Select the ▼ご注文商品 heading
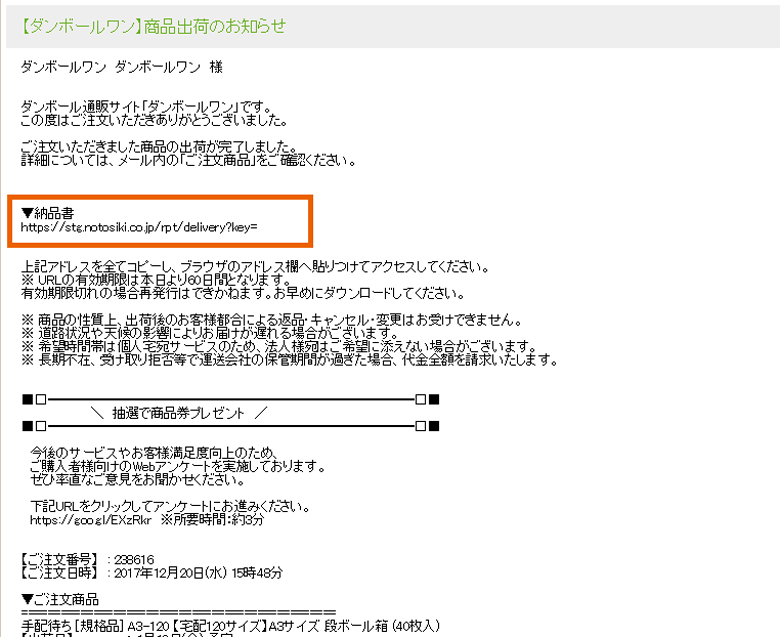780x637 pixels. tap(60, 599)
